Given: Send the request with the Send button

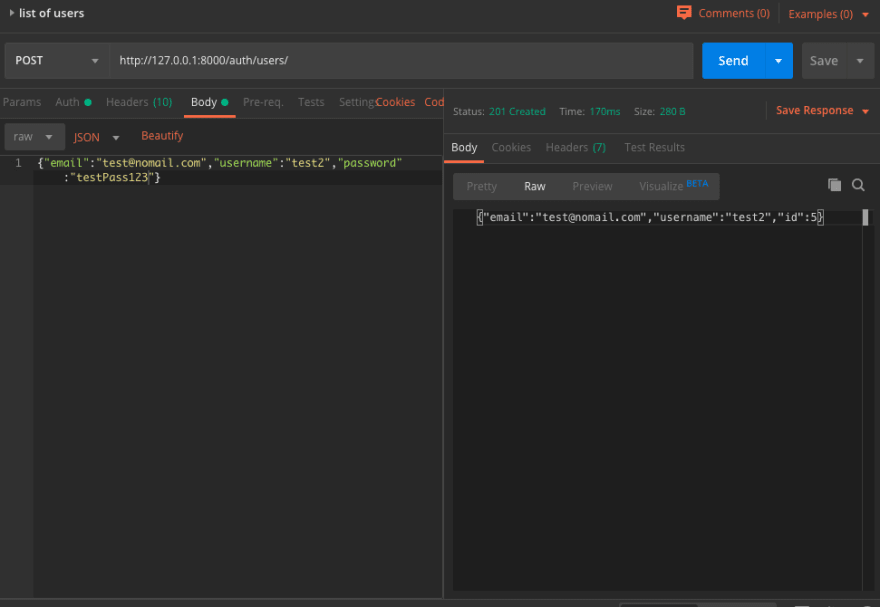Looking at the screenshot, I should (x=733, y=61).
